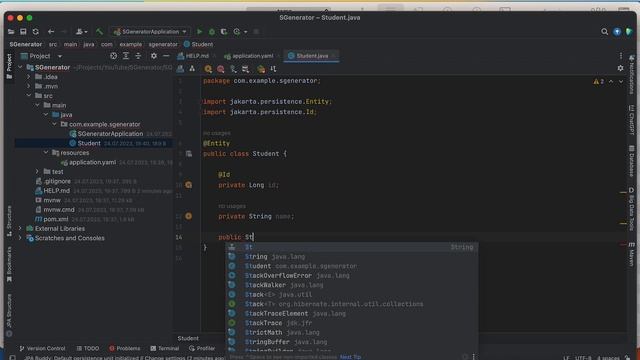Click the Collapse All icon in Project panel

click(x=138, y=56)
